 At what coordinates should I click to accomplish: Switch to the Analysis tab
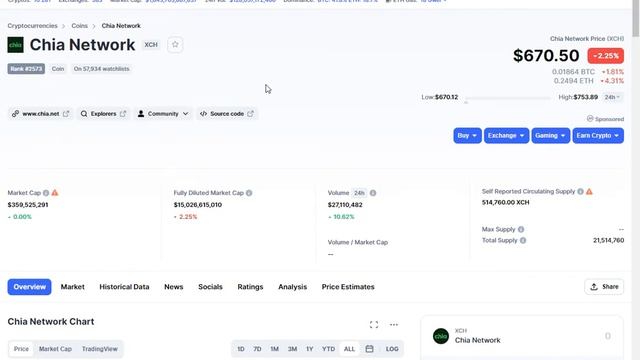[x=292, y=287]
